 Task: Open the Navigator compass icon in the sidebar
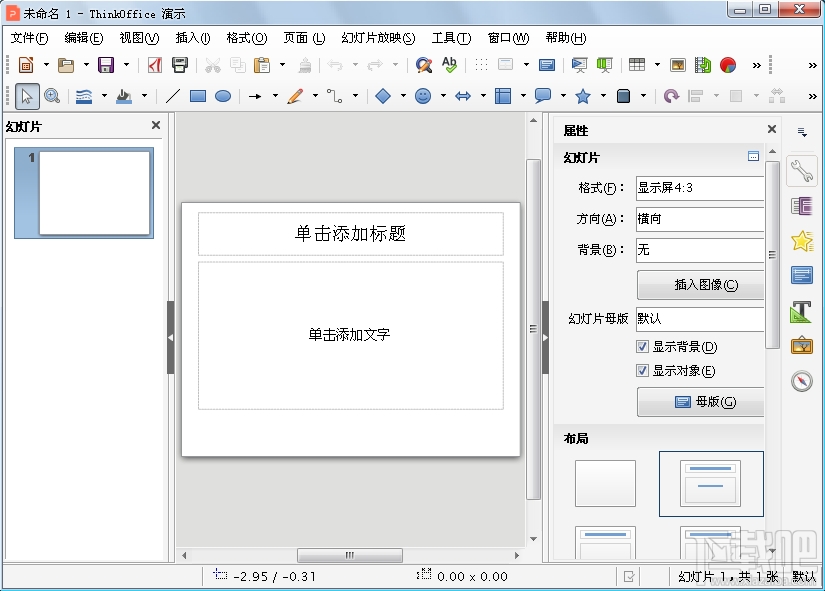click(x=800, y=381)
